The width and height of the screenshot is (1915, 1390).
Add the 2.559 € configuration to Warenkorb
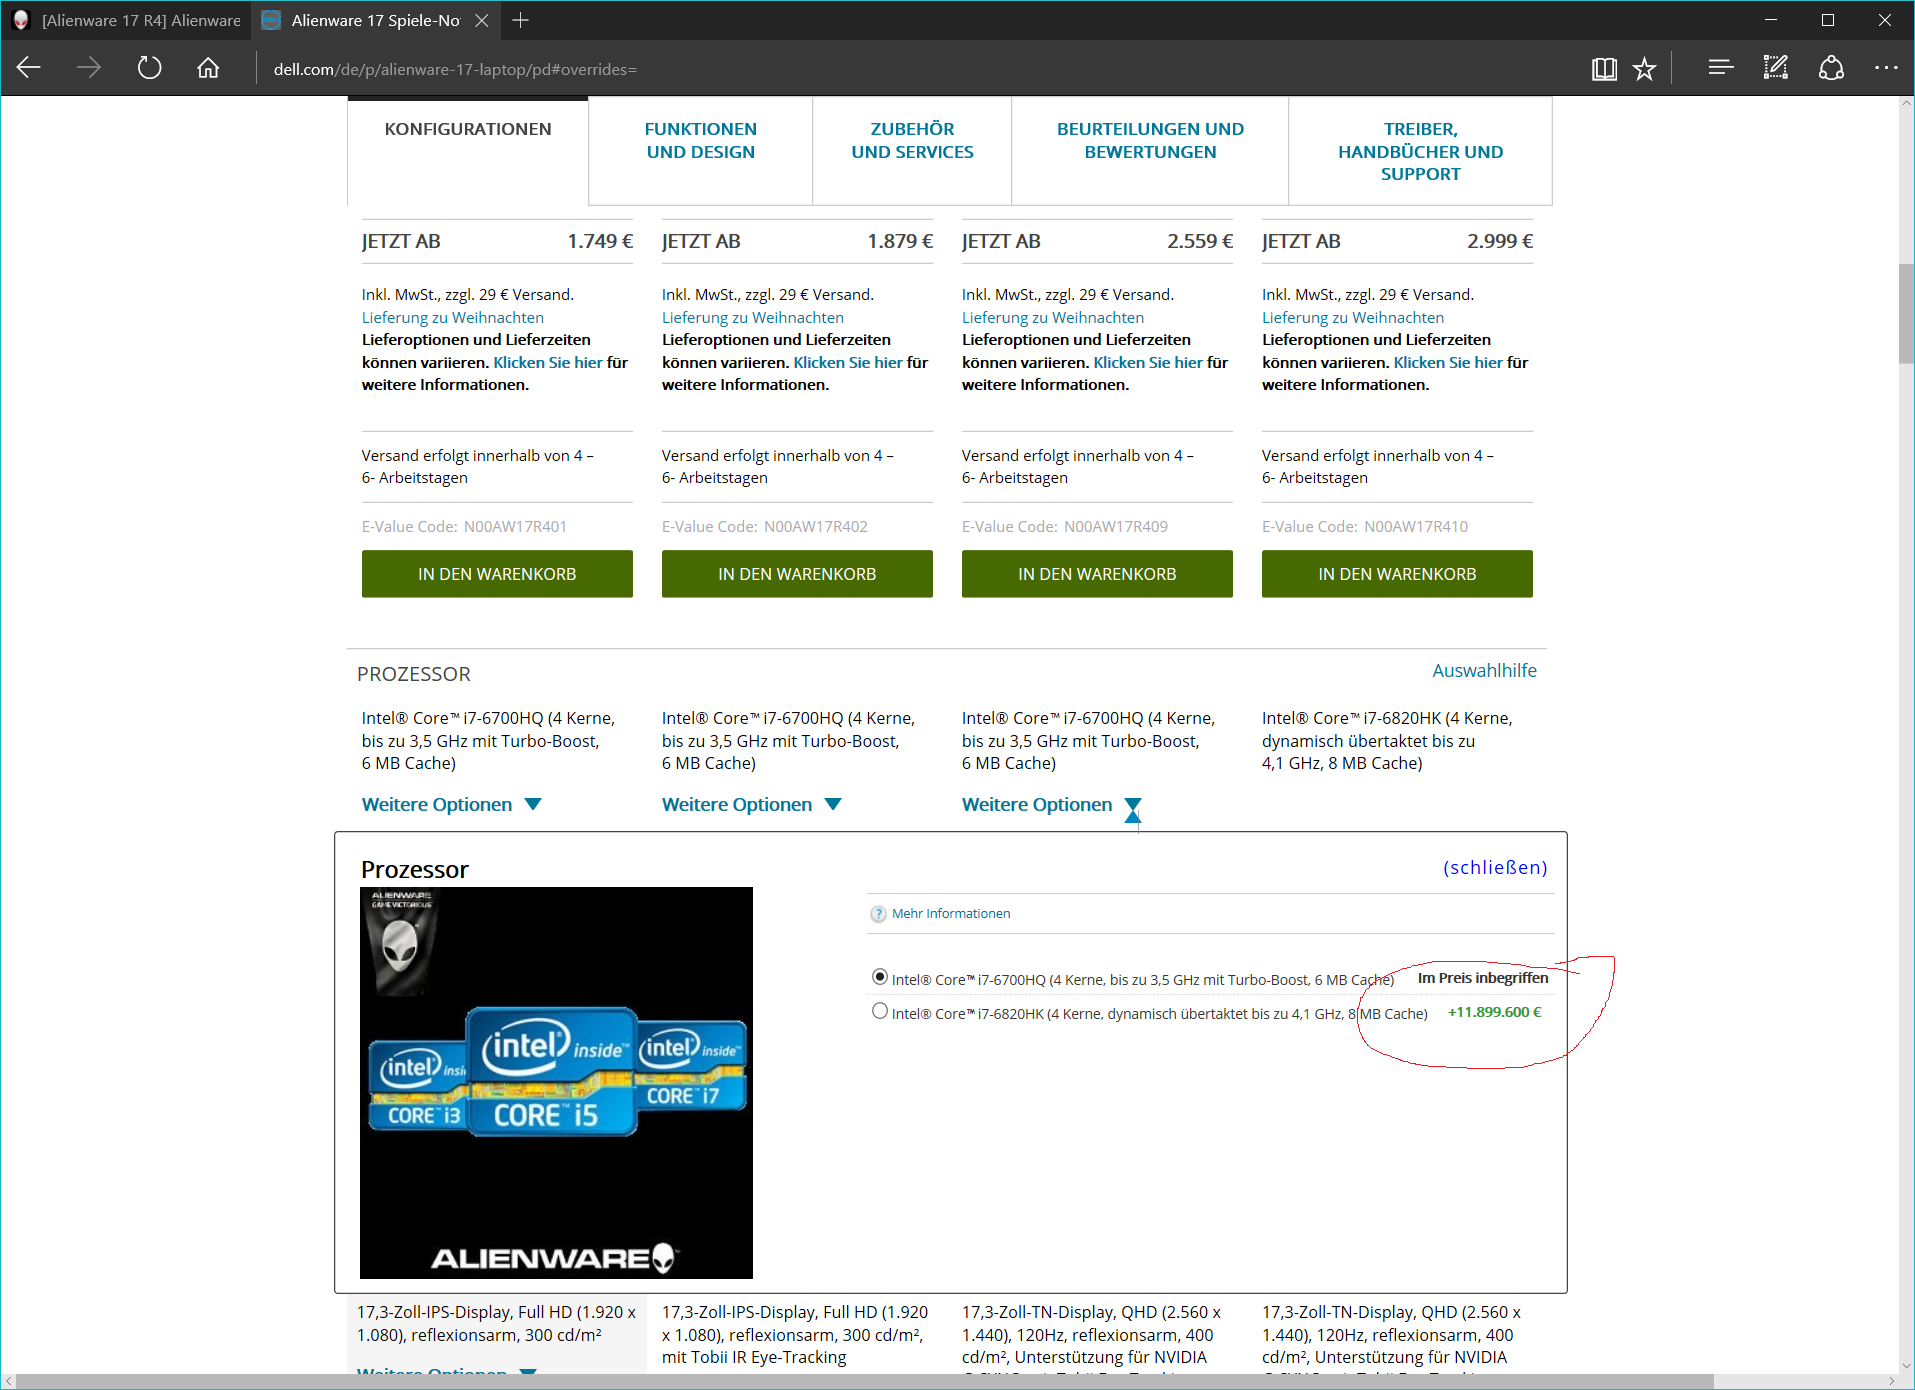click(x=1097, y=574)
